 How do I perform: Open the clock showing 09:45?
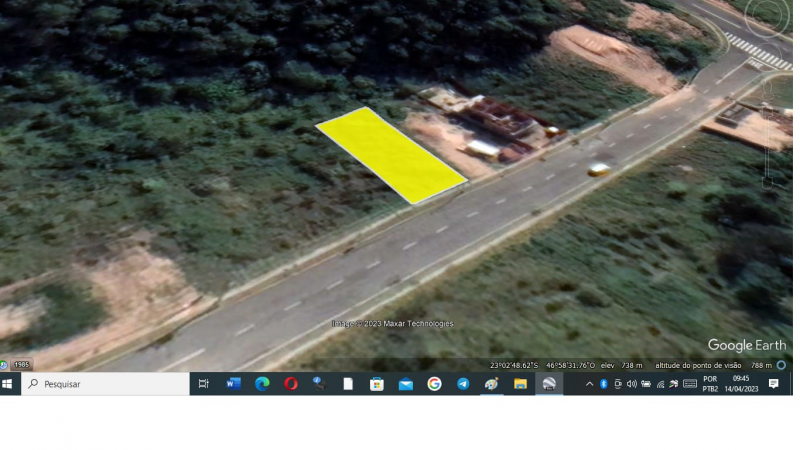pos(741,384)
